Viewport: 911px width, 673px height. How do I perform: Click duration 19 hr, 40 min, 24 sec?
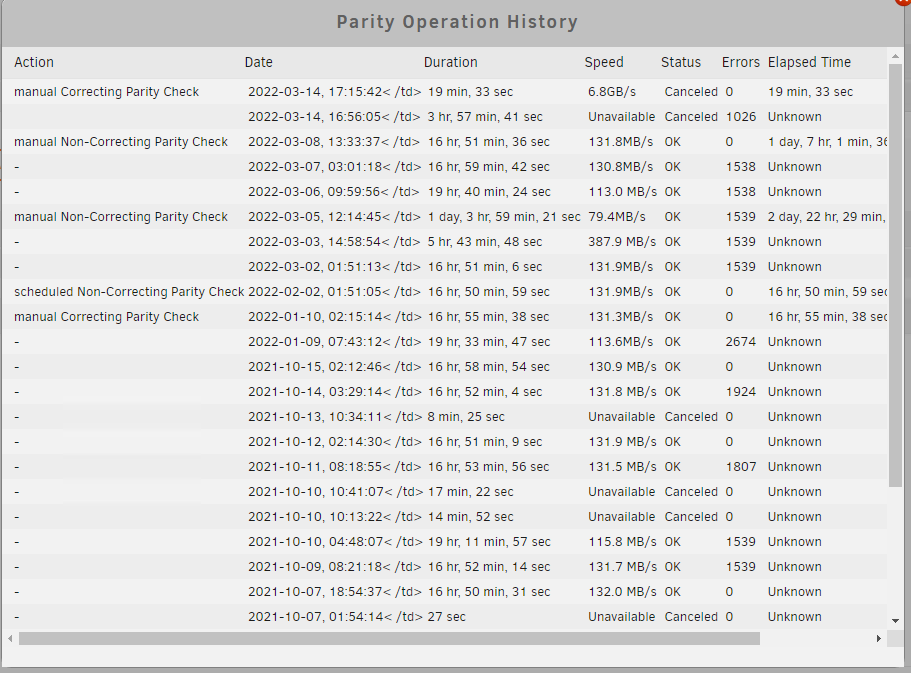(x=489, y=192)
